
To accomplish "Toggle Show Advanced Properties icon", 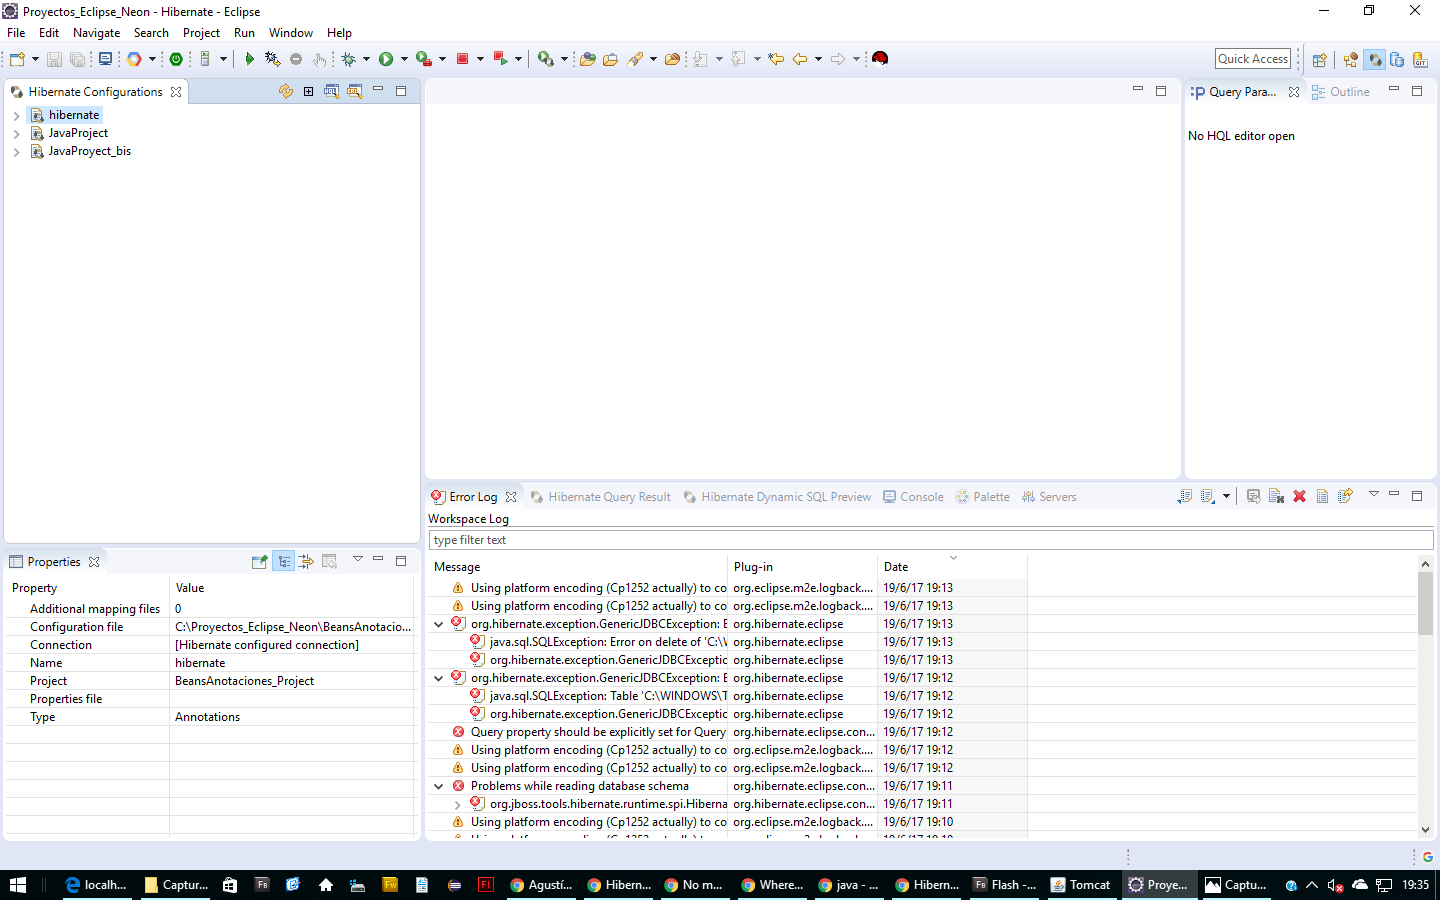I will pyautogui.click(x=306, y=561).
